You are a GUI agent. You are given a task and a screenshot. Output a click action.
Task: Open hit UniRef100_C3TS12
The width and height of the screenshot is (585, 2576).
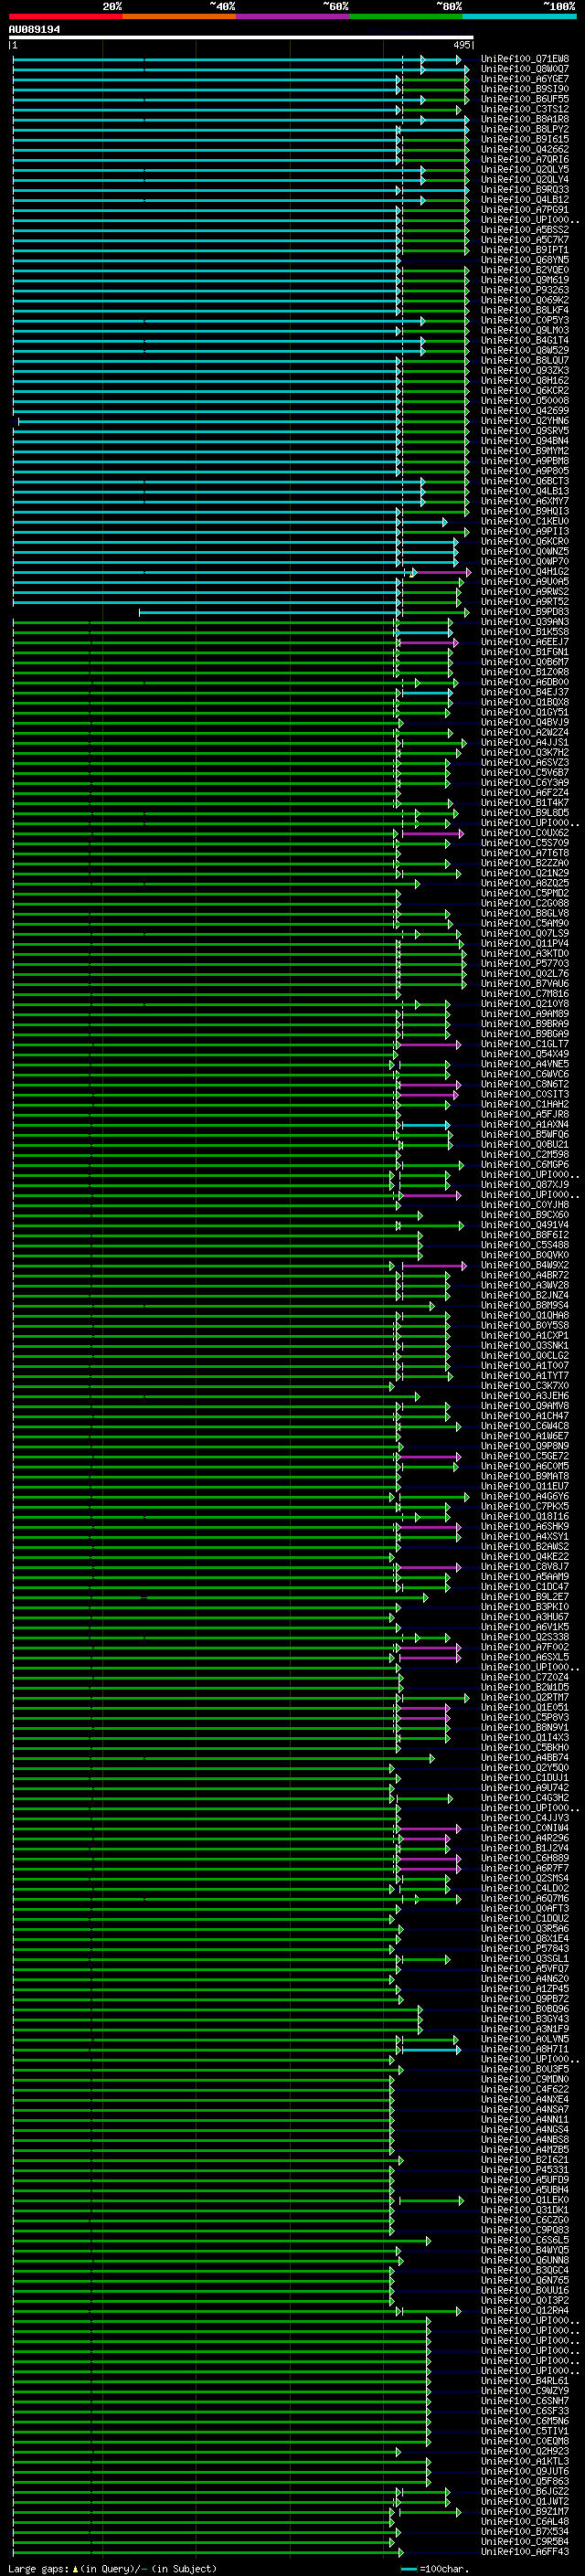(x=524, y=109)
